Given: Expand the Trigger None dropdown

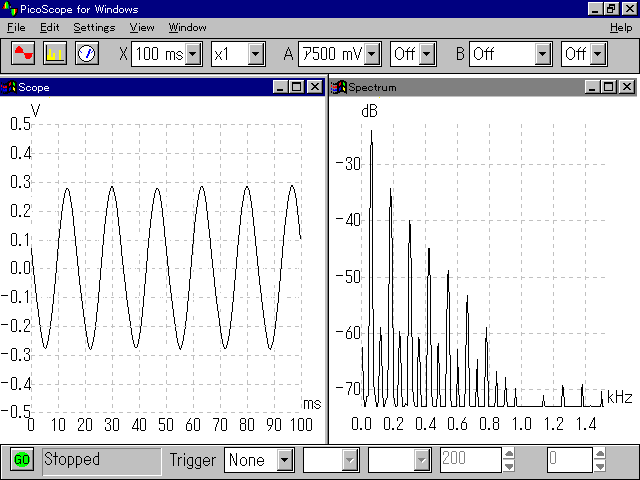Looking at the screenshot, I should coord(285,460).
